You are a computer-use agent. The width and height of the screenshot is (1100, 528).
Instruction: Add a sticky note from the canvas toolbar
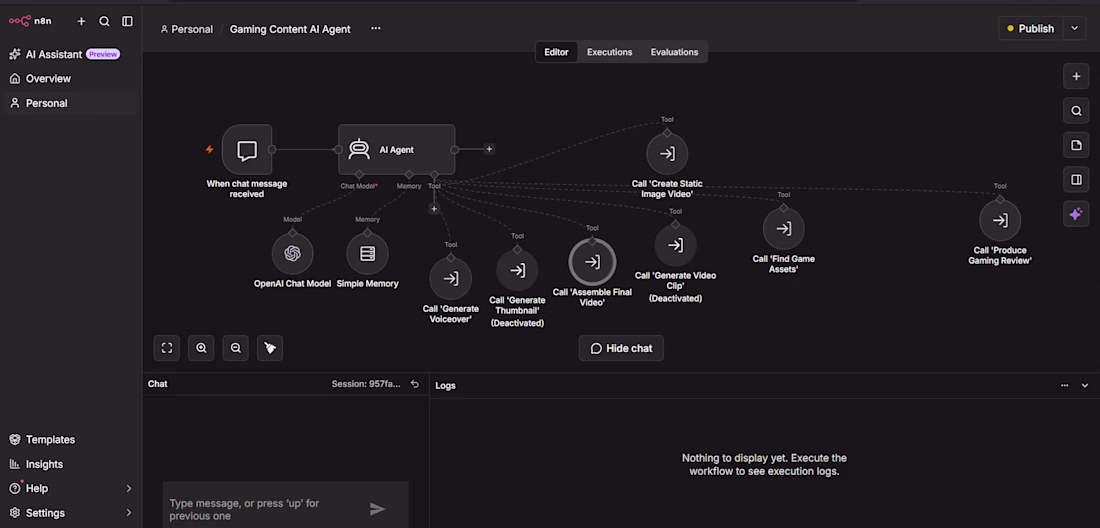tap(1076, 145)
